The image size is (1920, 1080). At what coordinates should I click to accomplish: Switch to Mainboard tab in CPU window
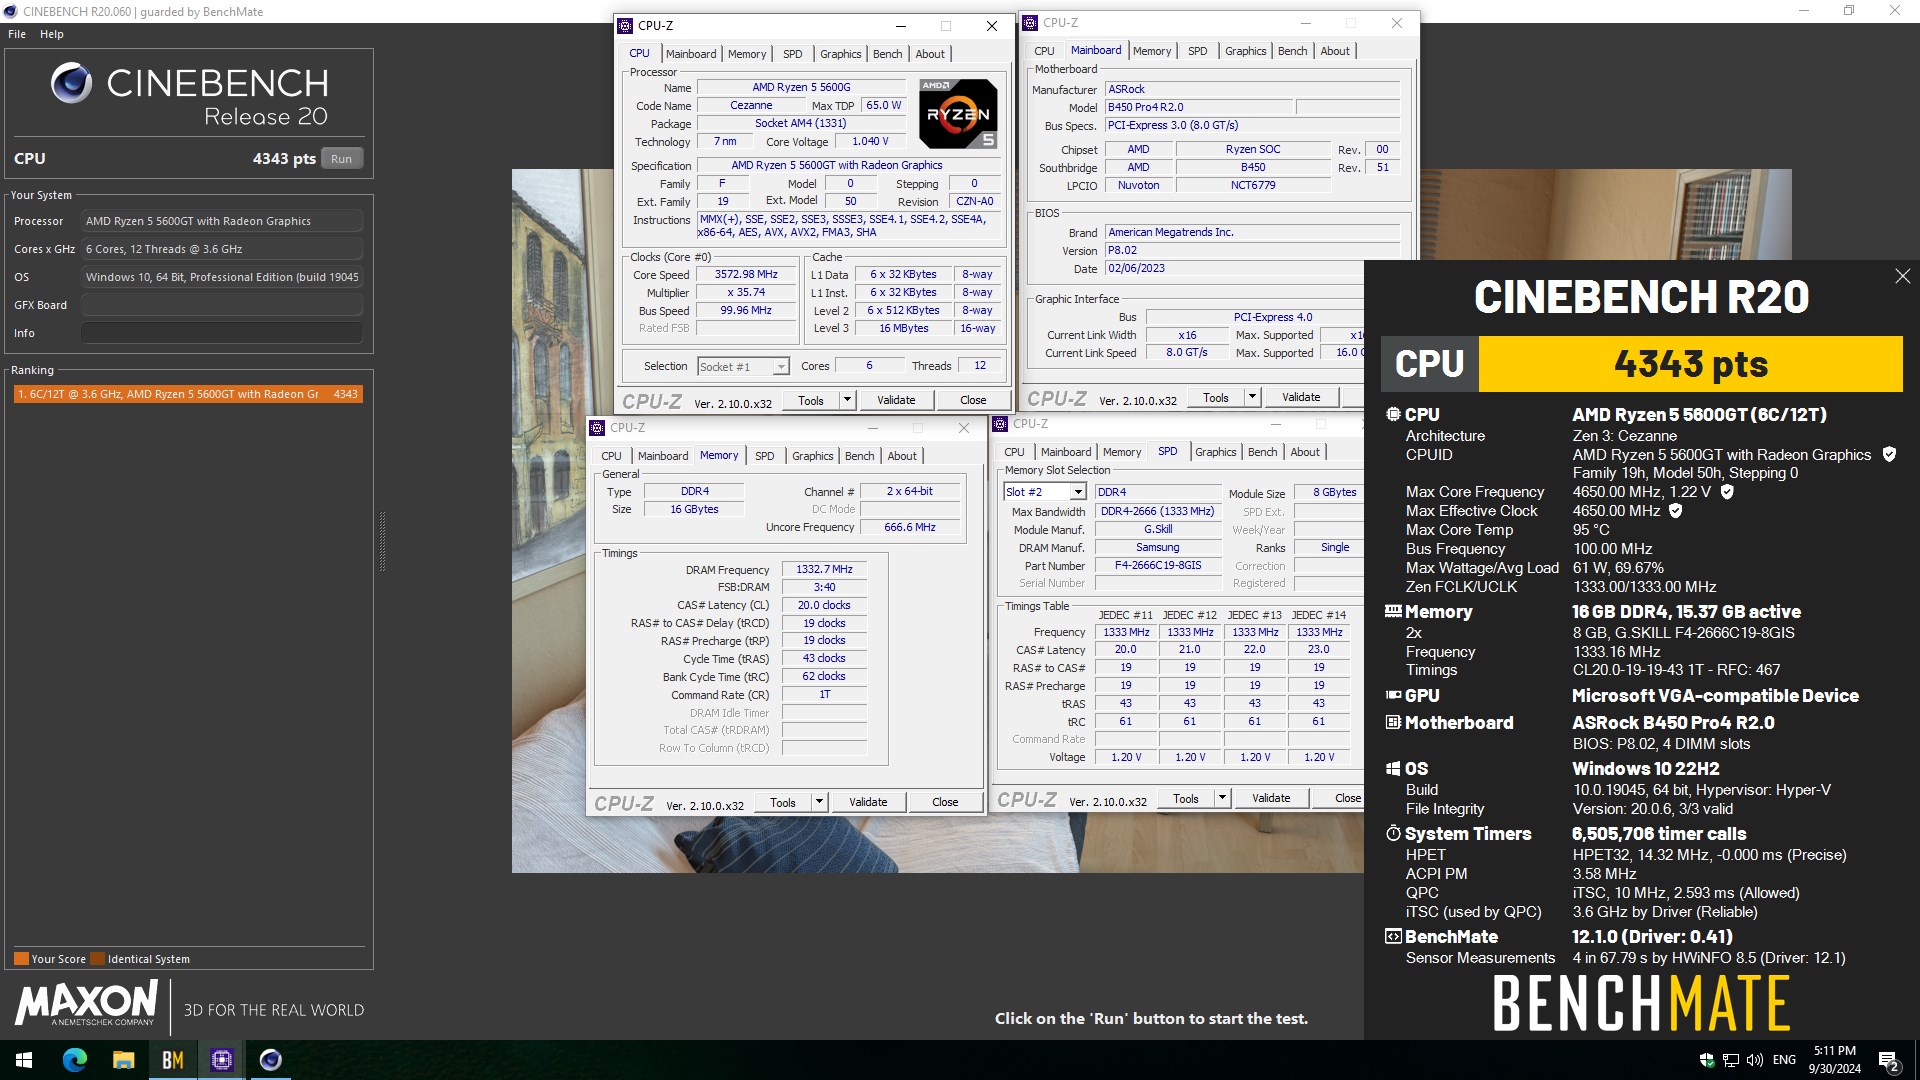(691, 54)
